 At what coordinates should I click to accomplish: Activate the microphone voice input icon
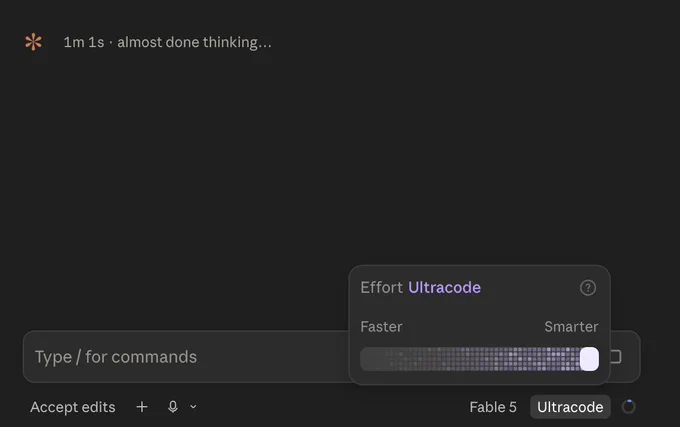tap(173, 407)
